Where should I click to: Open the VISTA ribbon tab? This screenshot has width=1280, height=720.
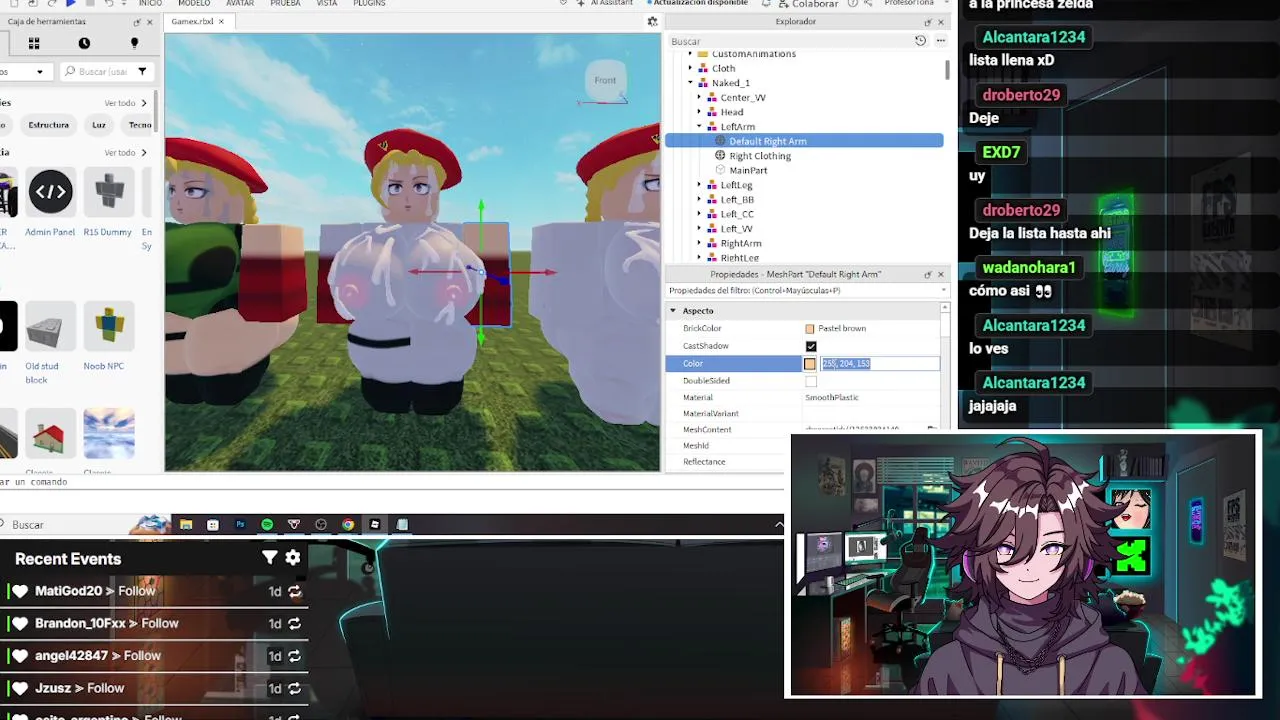(327, 4)
